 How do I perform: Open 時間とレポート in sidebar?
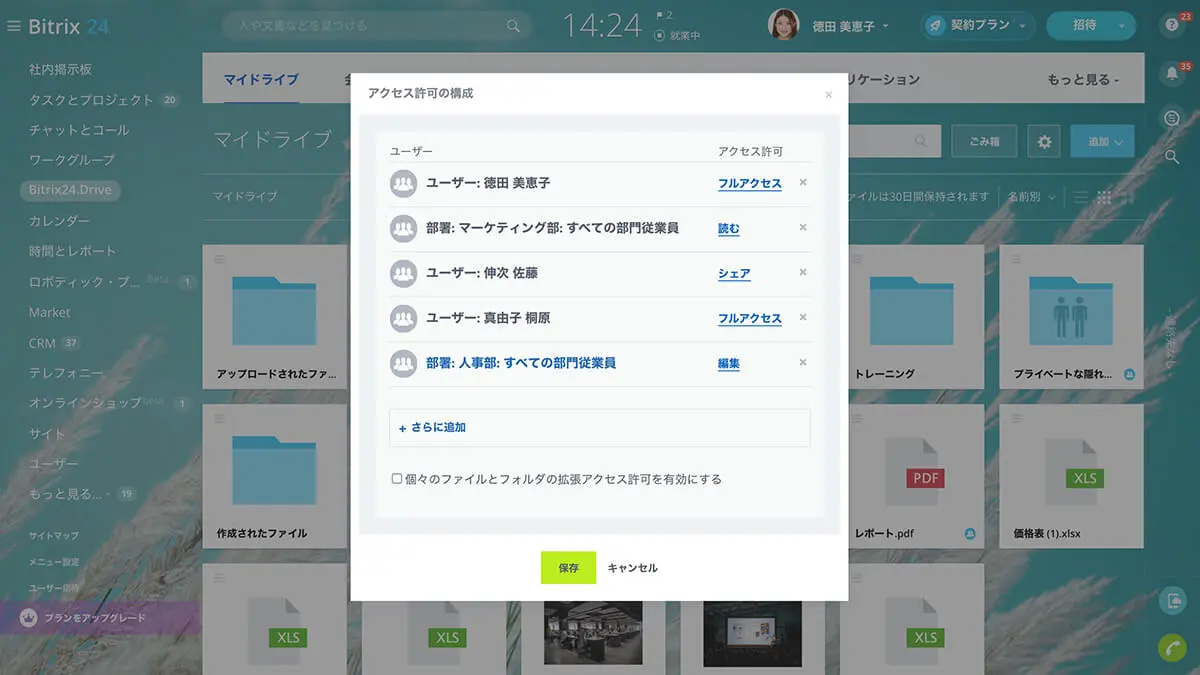click(x=72, y=251)
